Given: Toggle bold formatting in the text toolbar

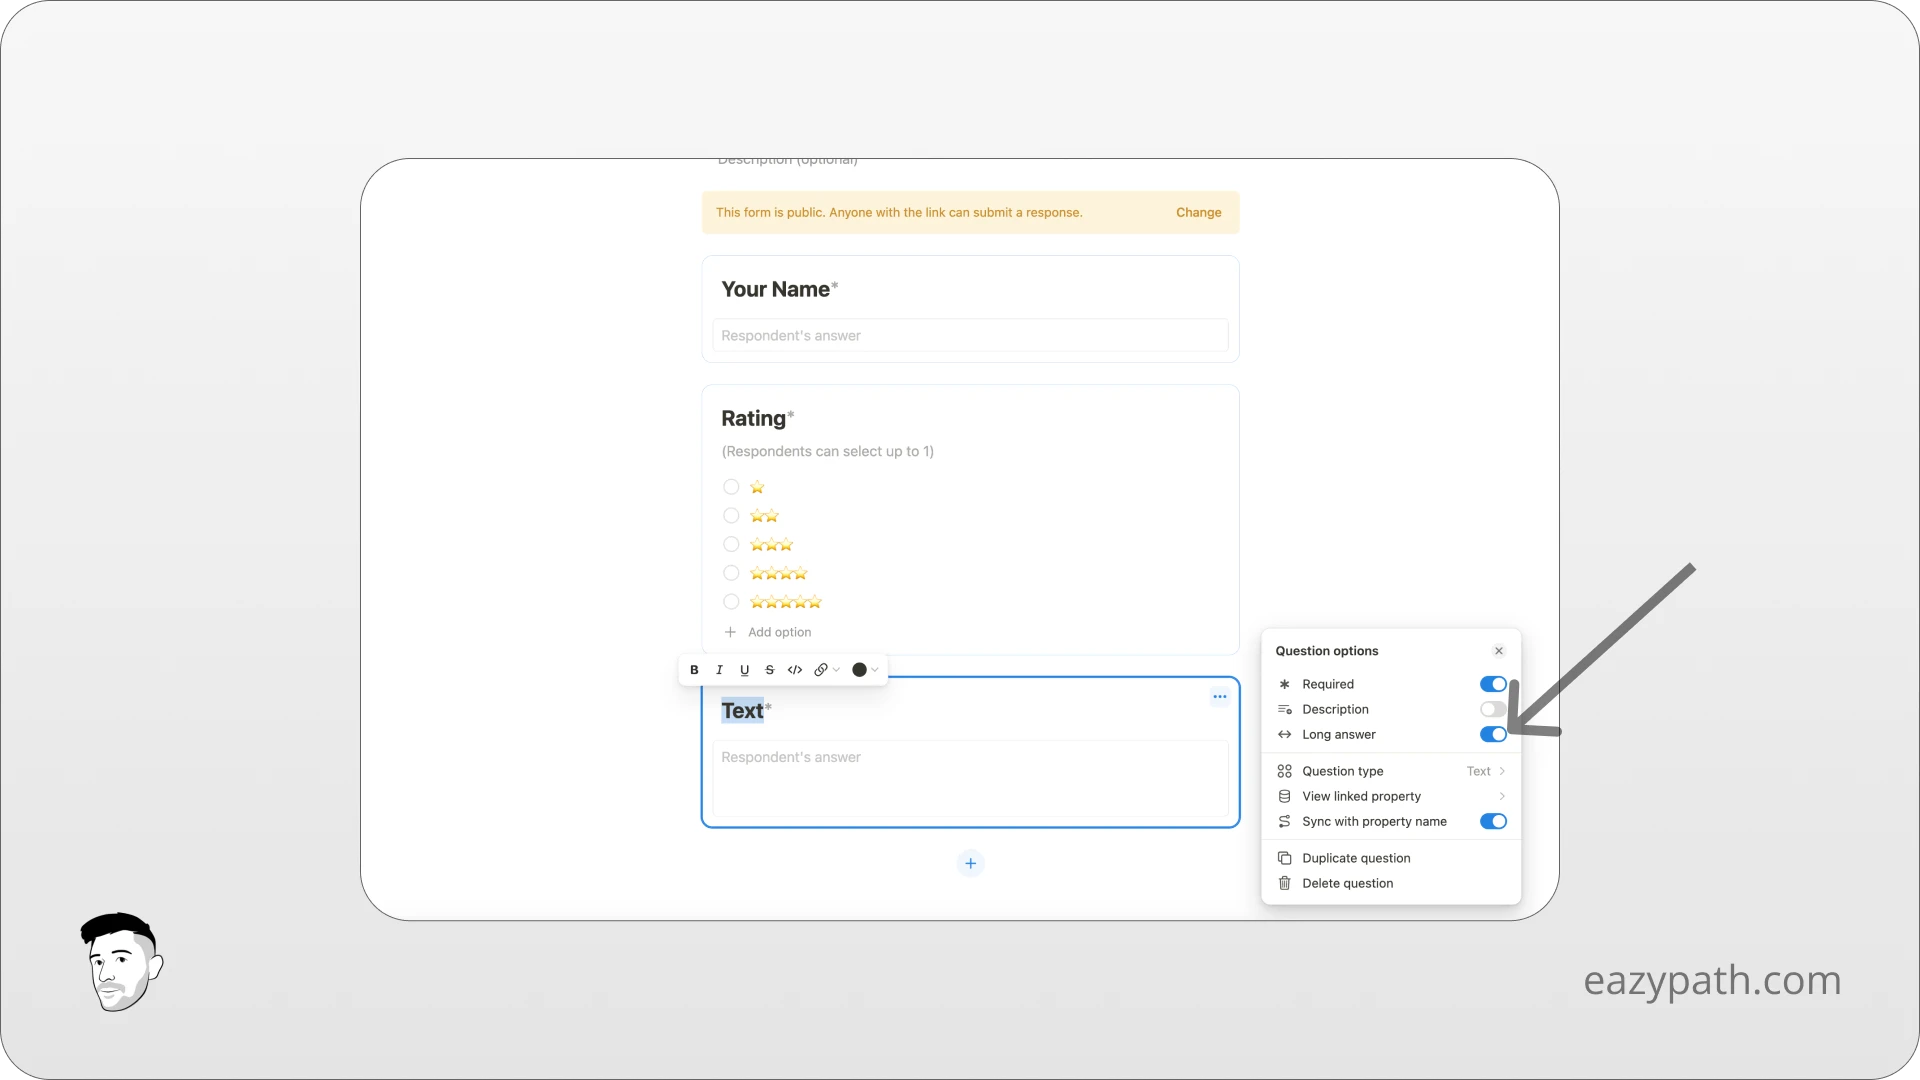Looking at the screenshot, I should point(694,669).
